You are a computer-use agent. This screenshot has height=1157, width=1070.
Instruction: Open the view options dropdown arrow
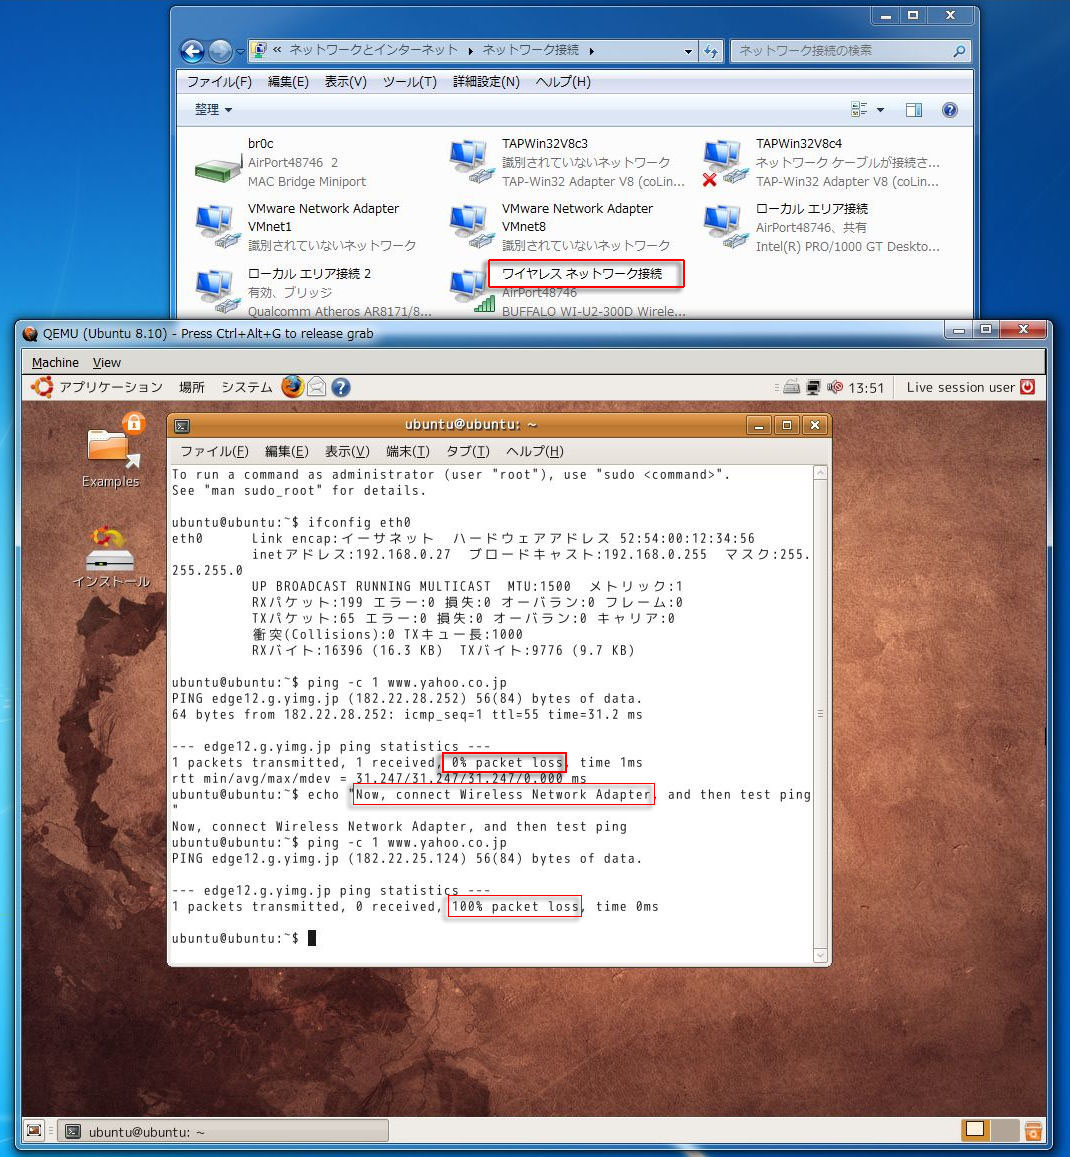880,110
